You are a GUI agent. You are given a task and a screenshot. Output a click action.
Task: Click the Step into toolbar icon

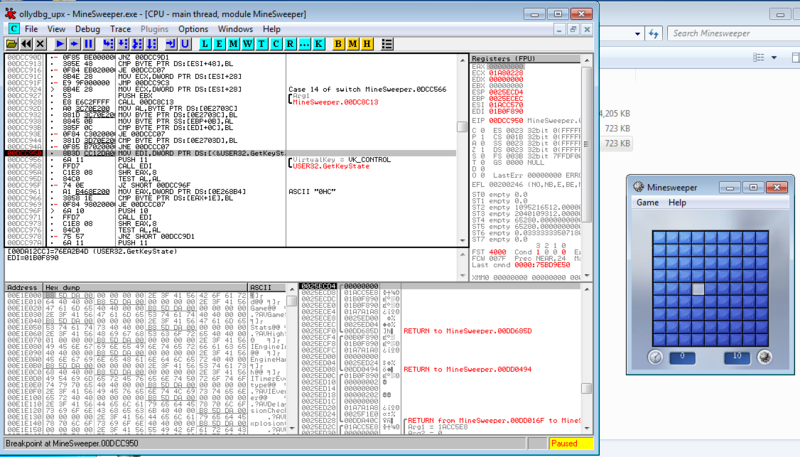pyautogui.click(x=108, y=44)
